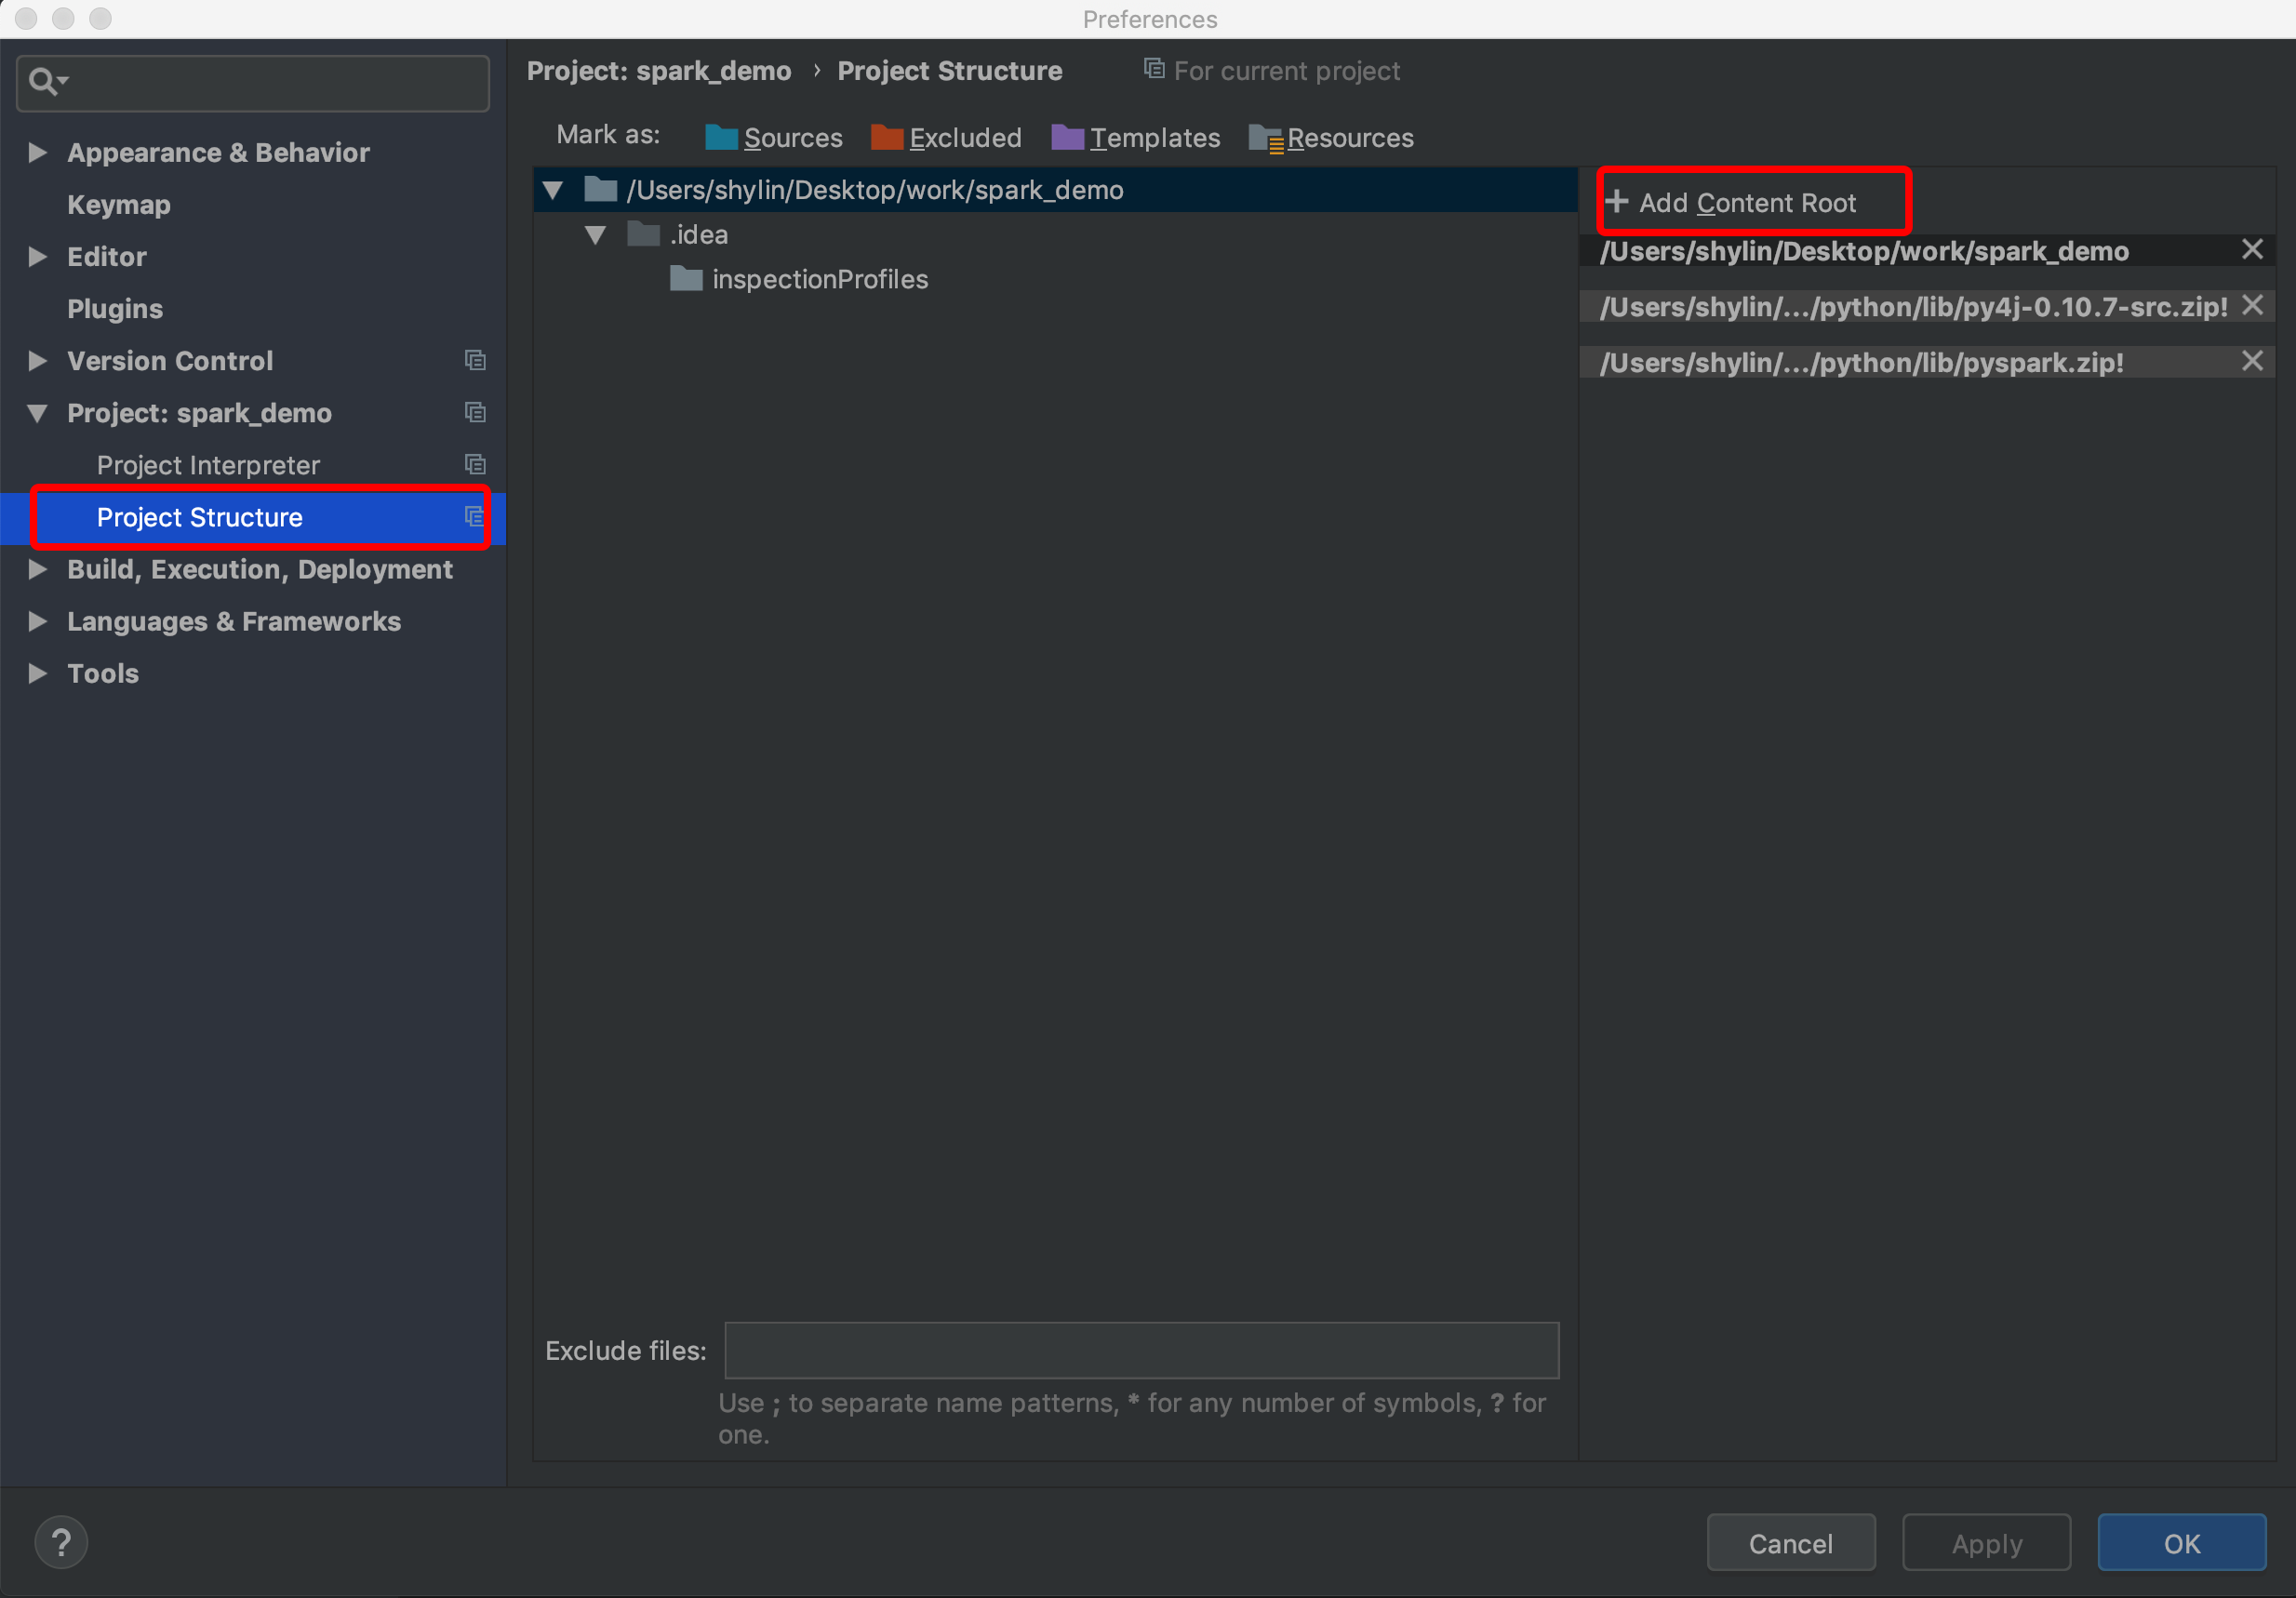Remove the spark_demo content root
The image size is (2296, 1598).
(2251, 250)
